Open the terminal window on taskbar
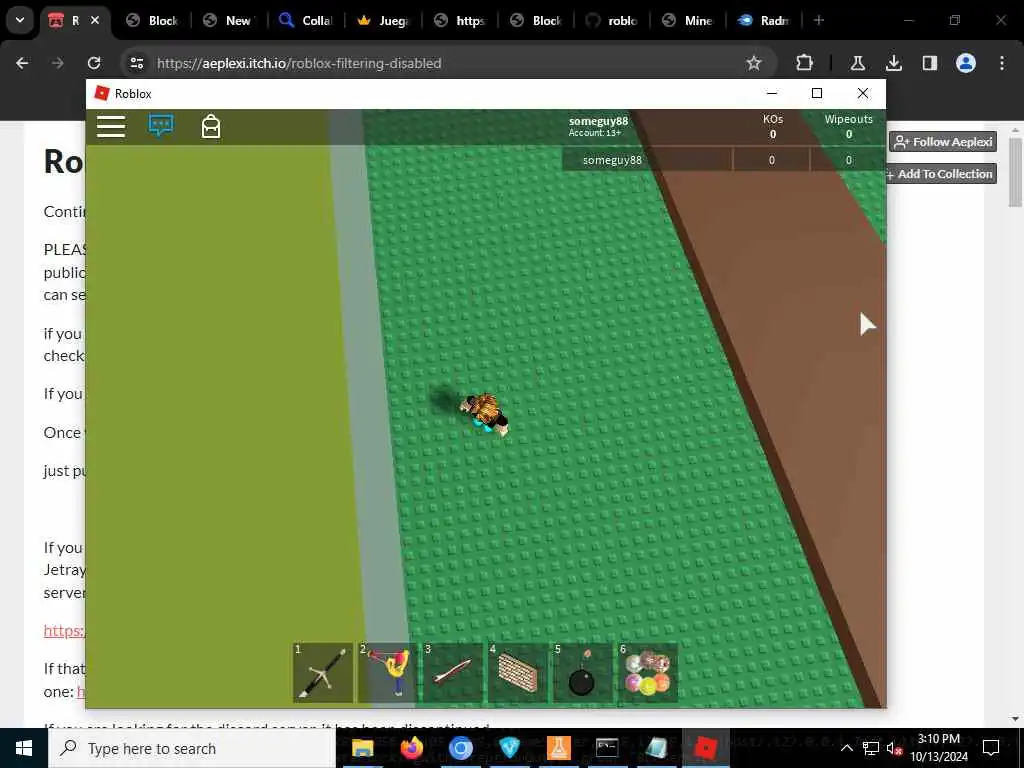This screenshot has height=768, width=1024. 607,748
